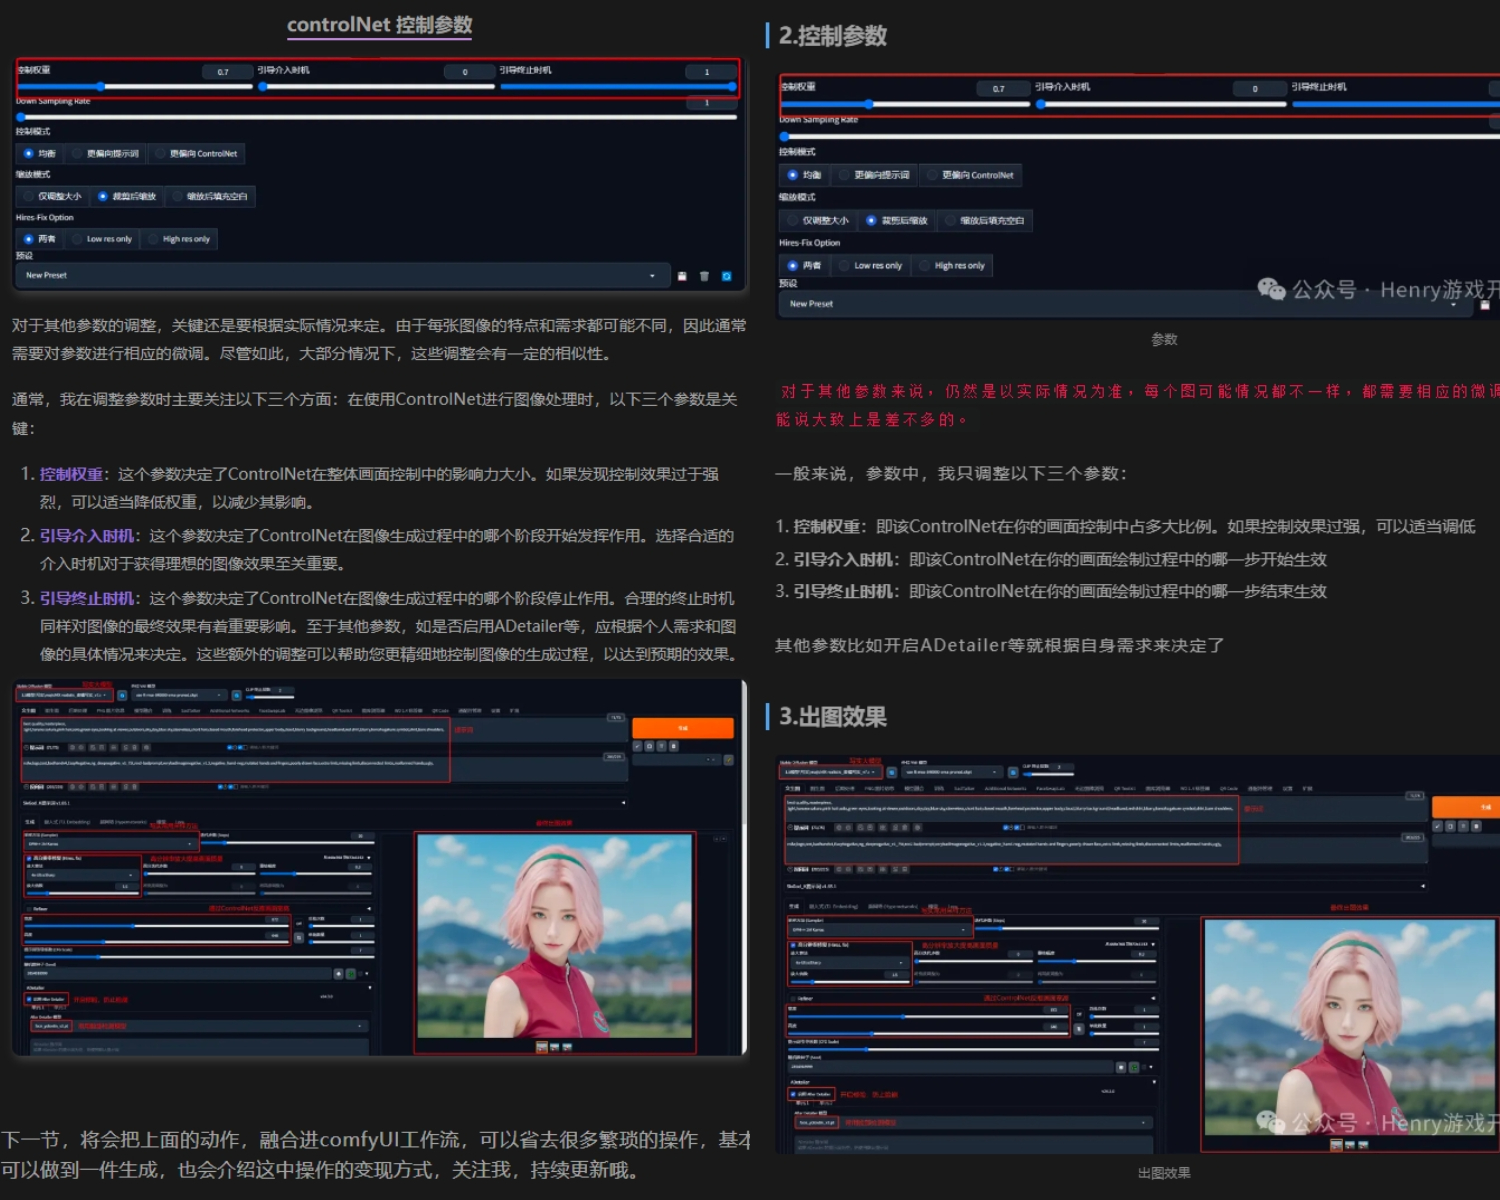1500x1200 pixels.
Task: Click the green reuse-seed icon in left screenshot
Action: [351, 974]
